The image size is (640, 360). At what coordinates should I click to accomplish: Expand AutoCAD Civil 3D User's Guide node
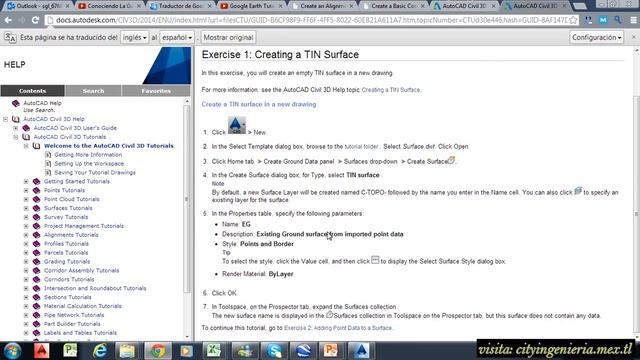click(x=16, y=128)
